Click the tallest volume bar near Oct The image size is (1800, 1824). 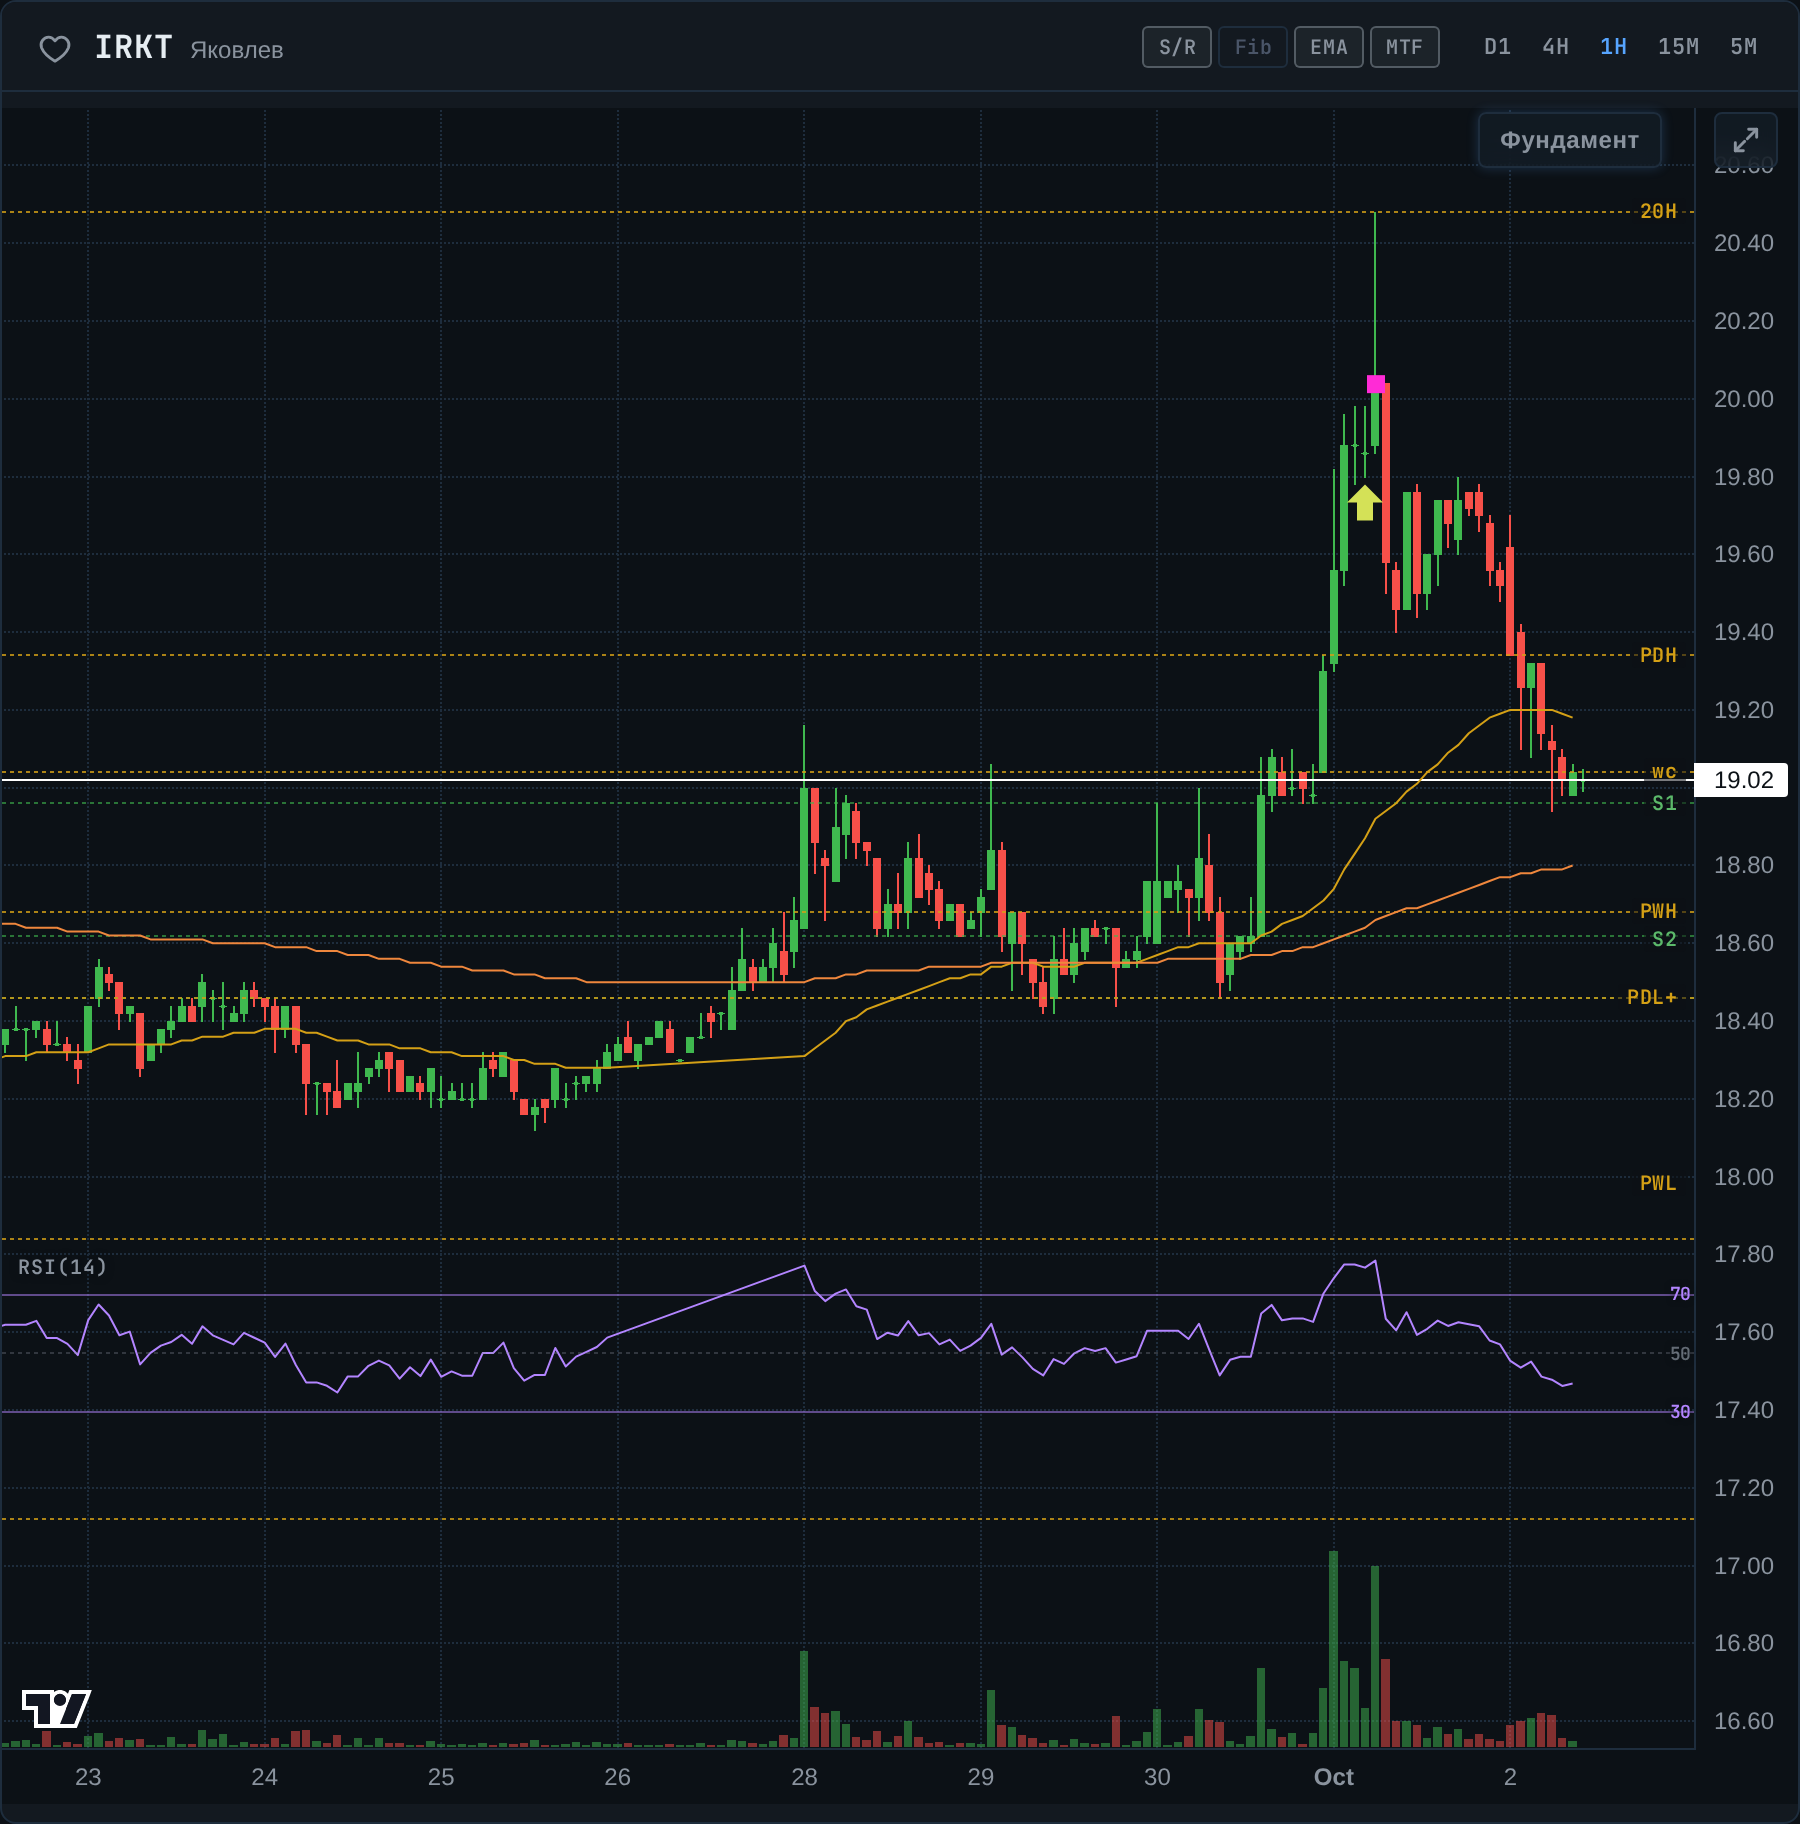tap(1333, 1649)
